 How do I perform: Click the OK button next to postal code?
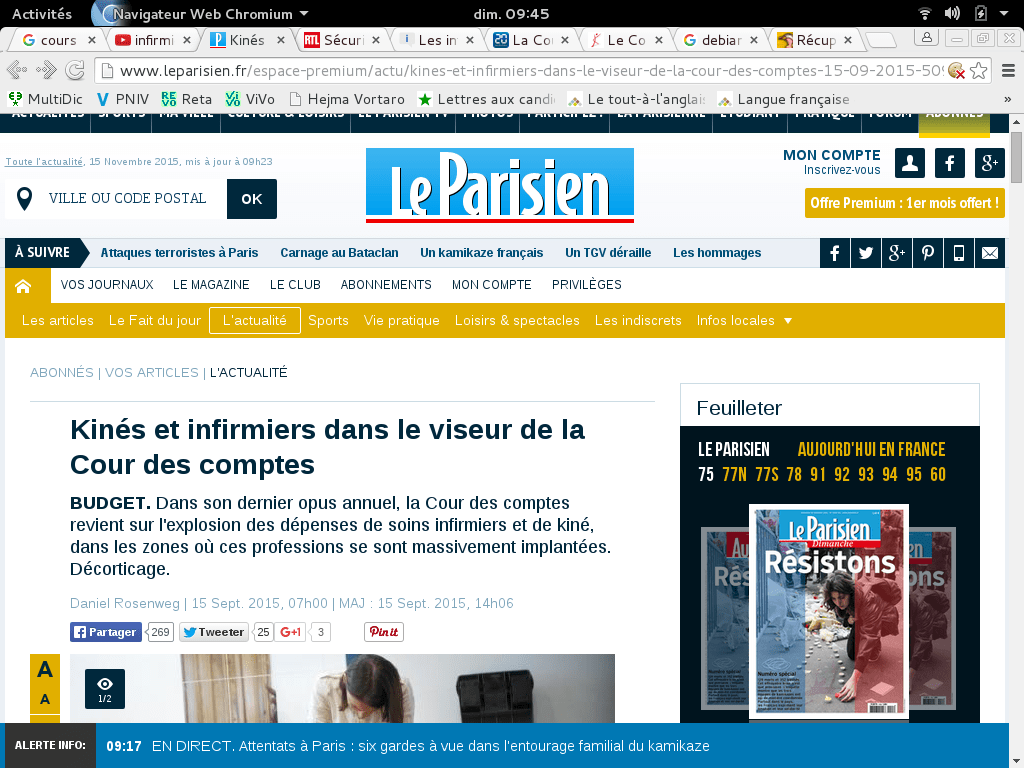[252, 199]
